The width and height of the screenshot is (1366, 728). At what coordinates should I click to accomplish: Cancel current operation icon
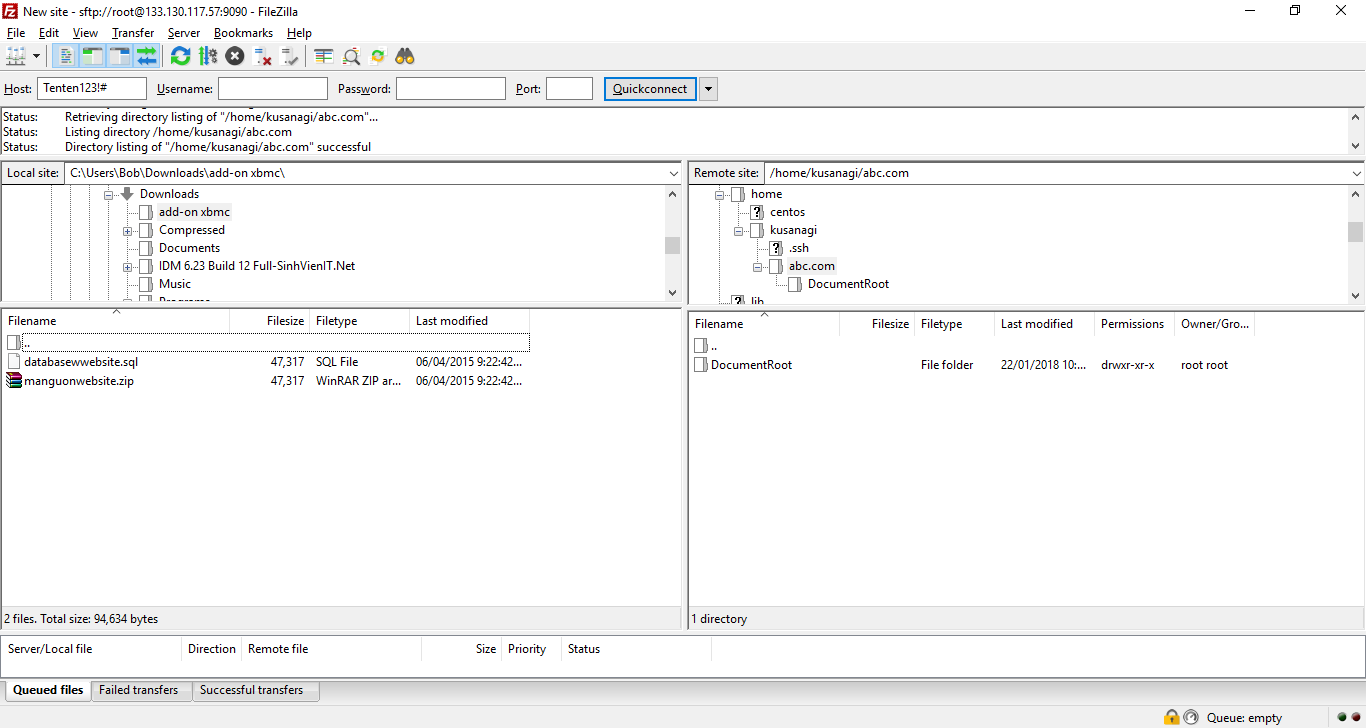[x=235, y=56]
